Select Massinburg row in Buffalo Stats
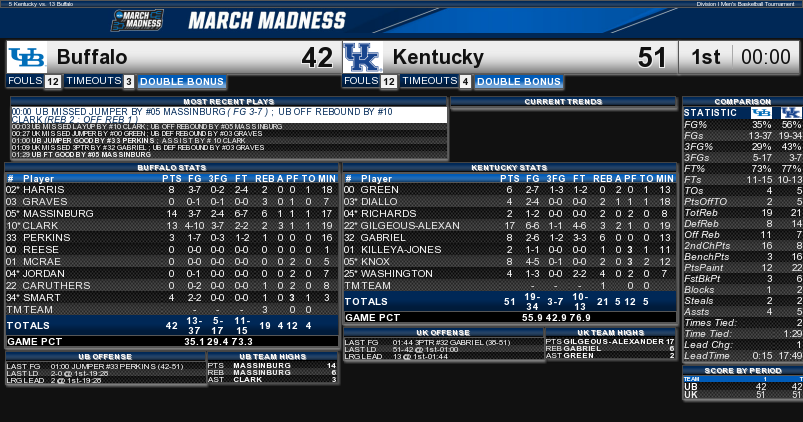803x422 pixels. point(172,214)
